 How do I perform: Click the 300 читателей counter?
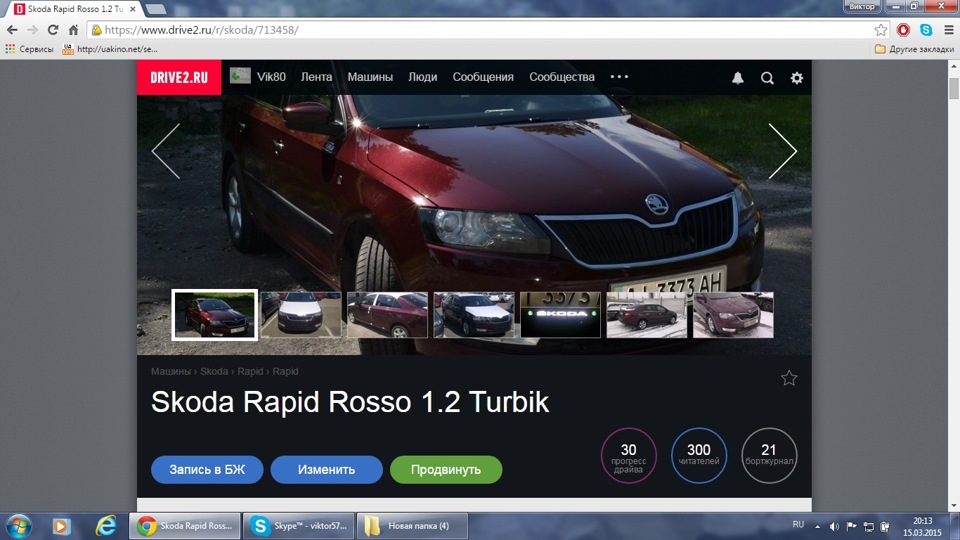699,456
